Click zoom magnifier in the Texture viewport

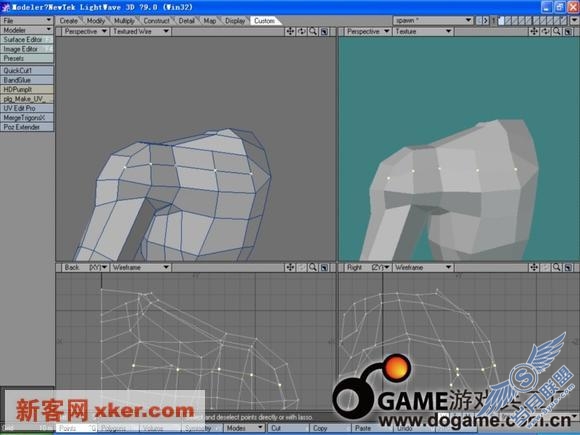coord(557,31)
